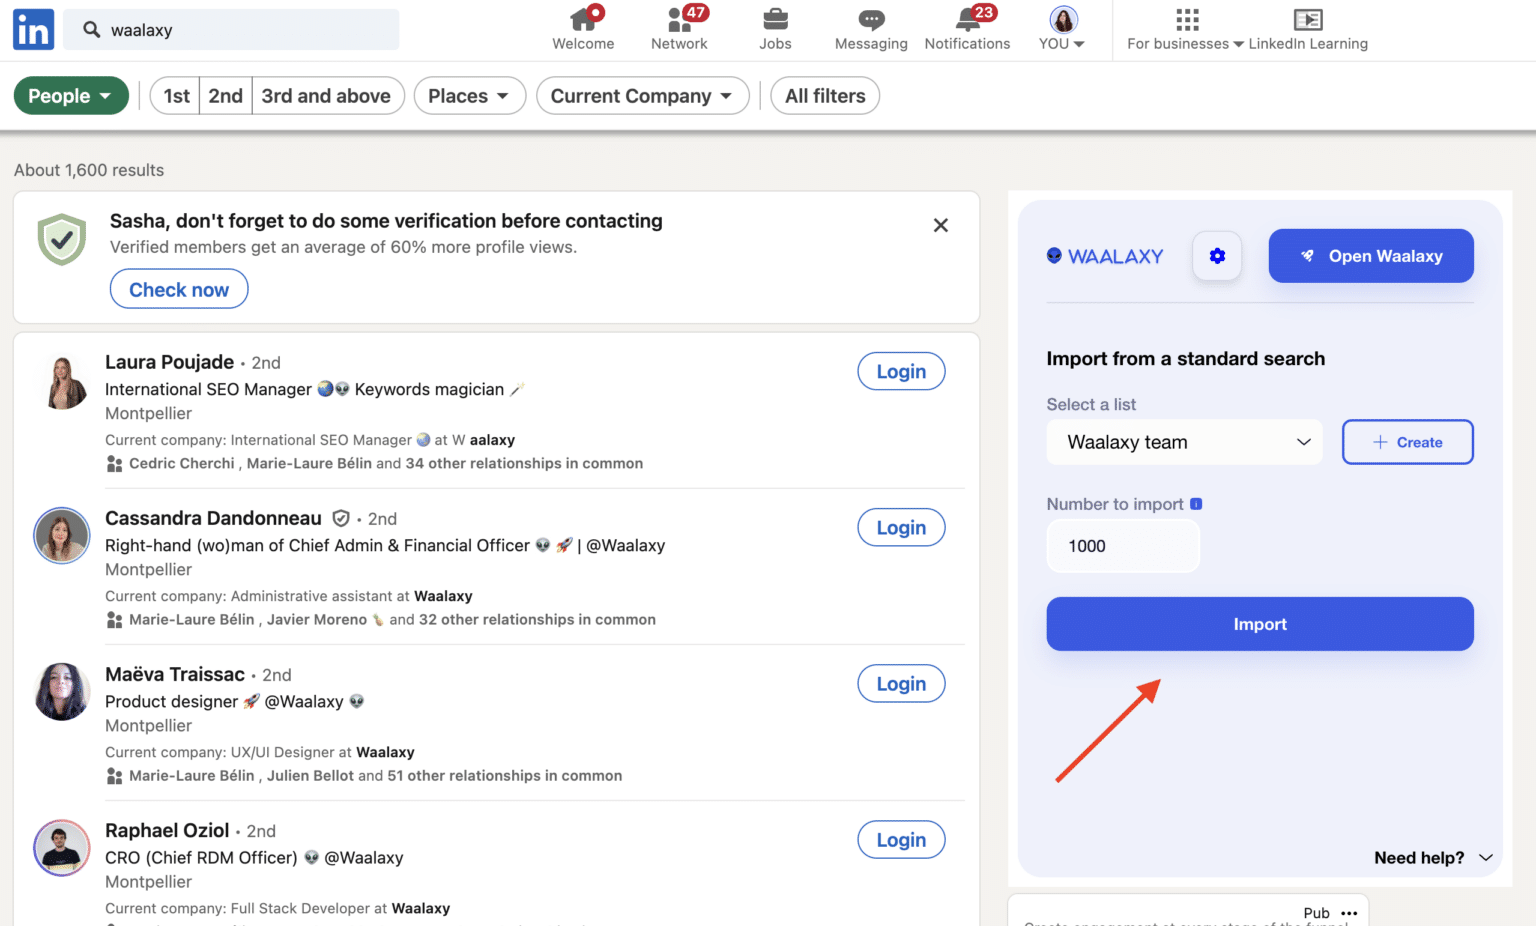Click the LinkedIn home logo
Screen dimensions: 1536x926
coord(32,29)
